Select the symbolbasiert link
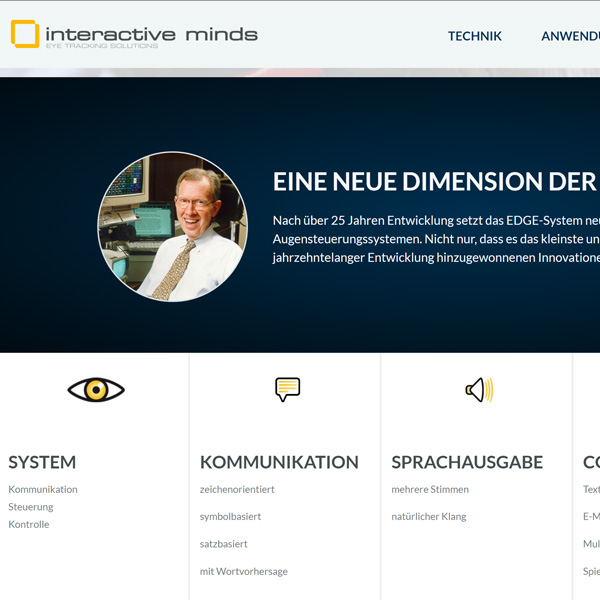 230,517
